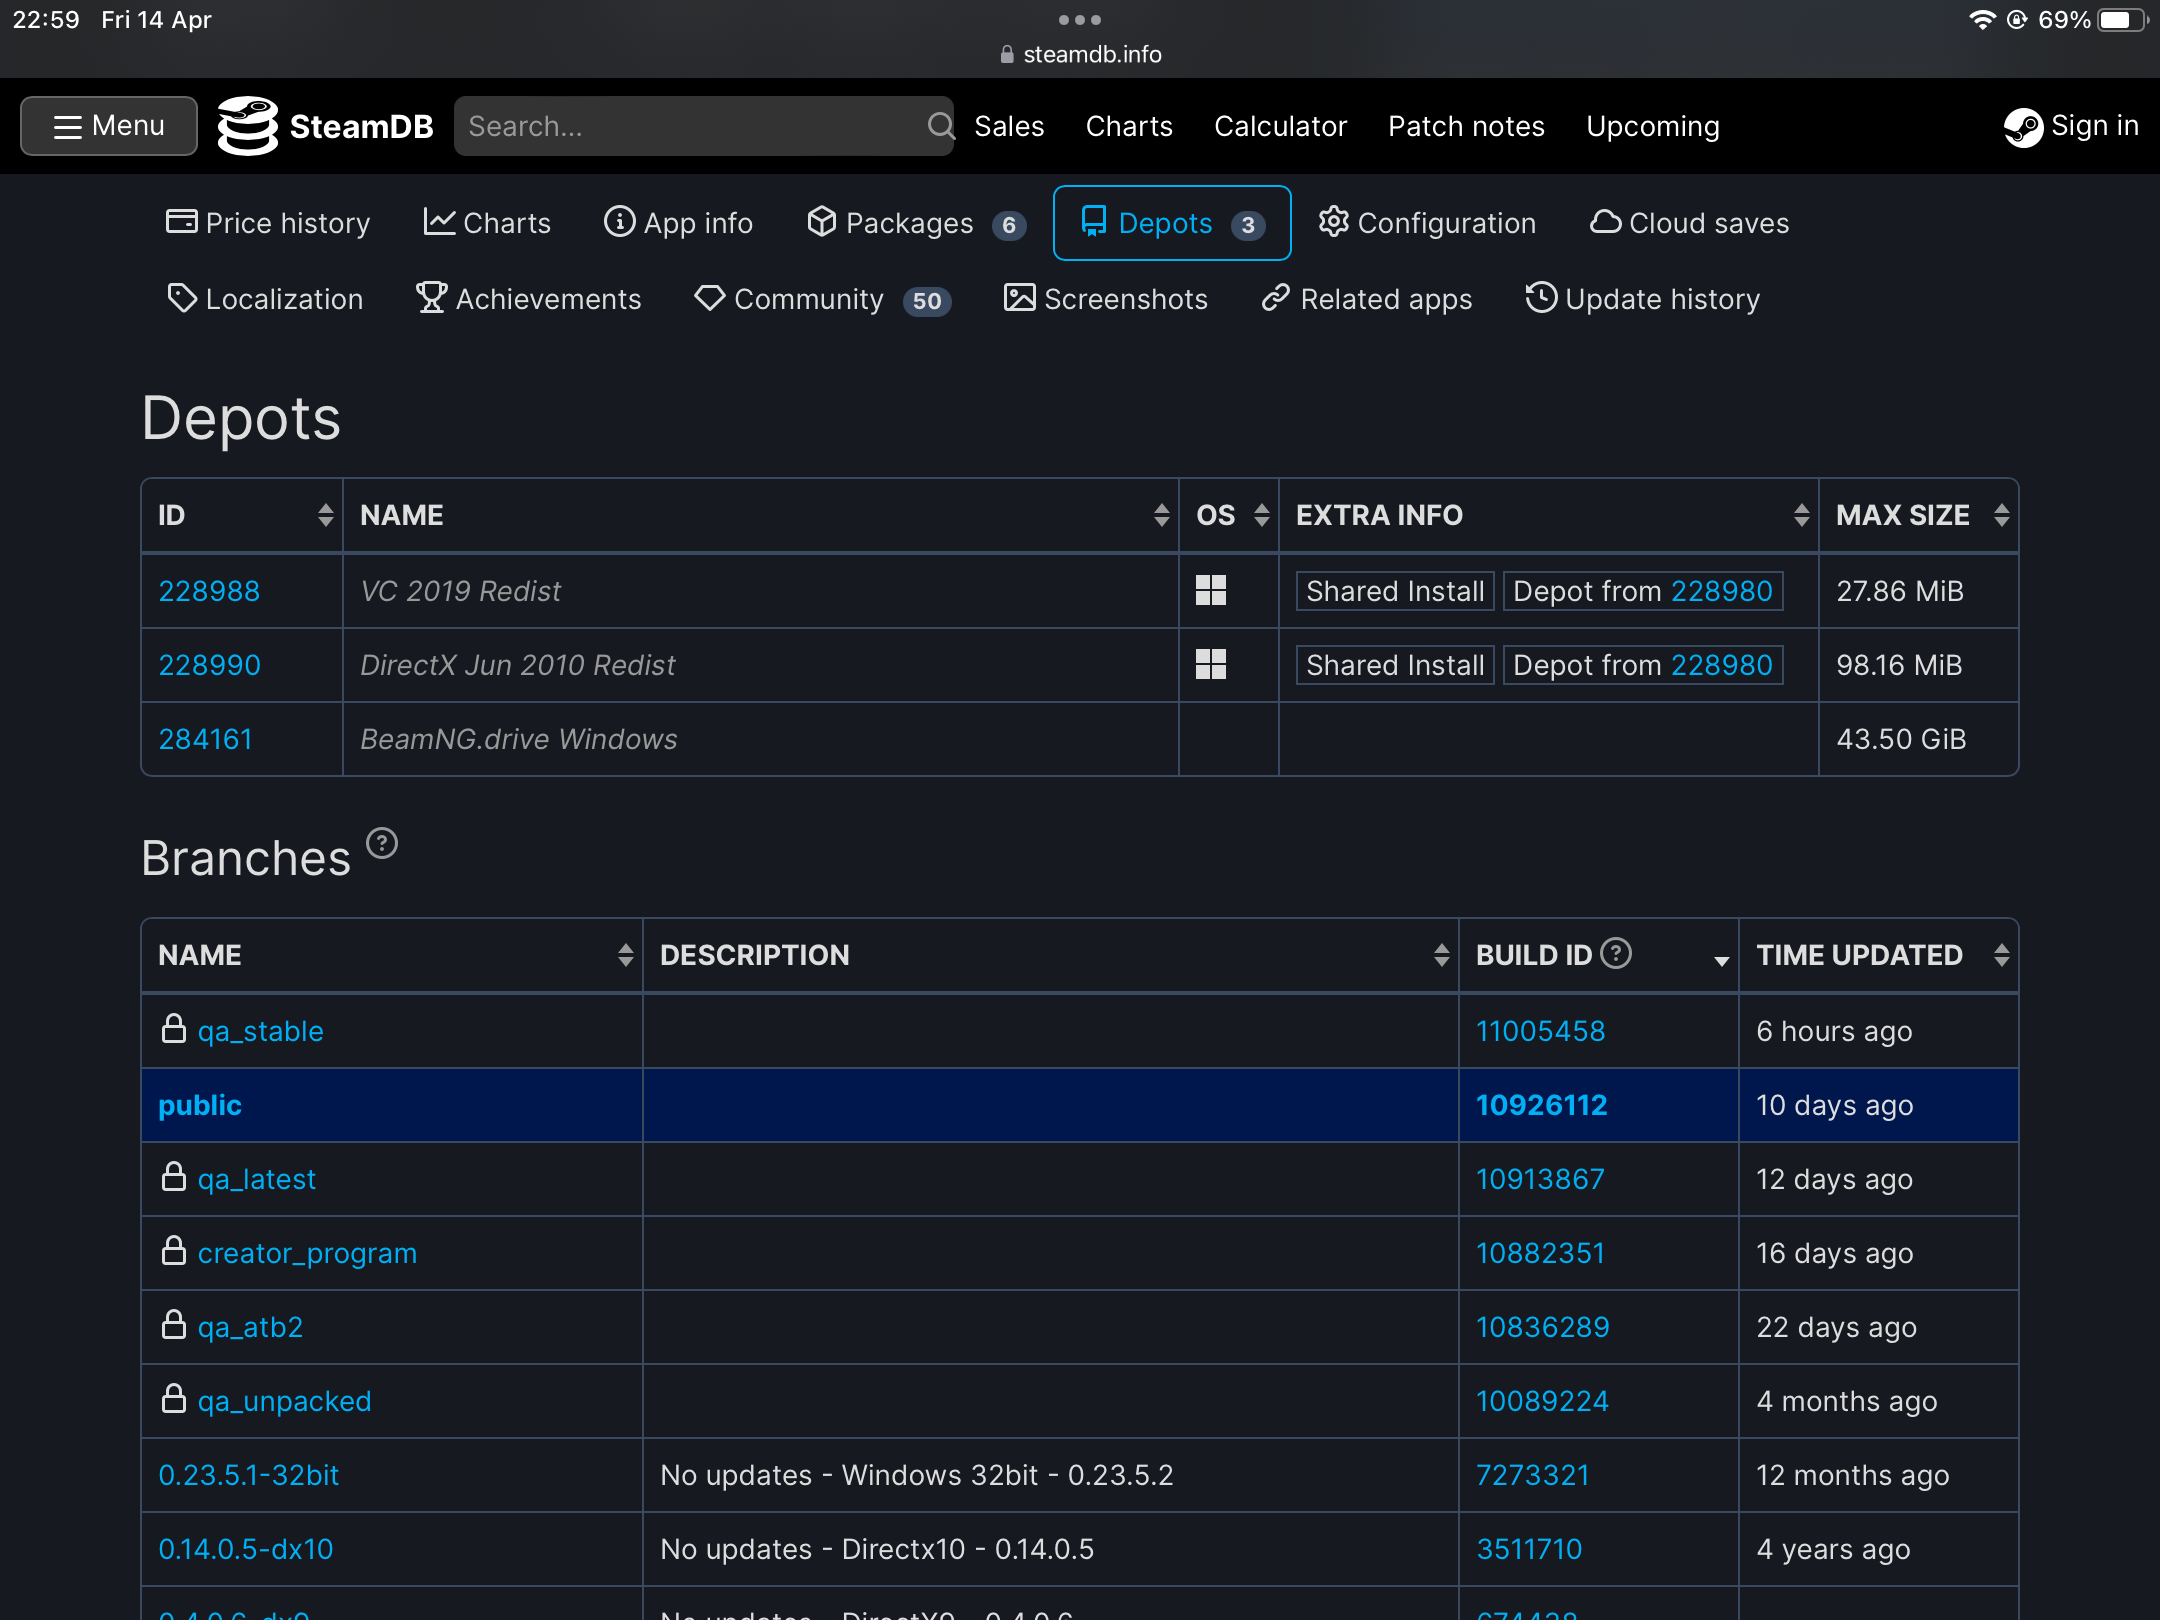2160x1620 pixels.
Task: Open the Update history tab
Action: click(x=1642, y=299)
